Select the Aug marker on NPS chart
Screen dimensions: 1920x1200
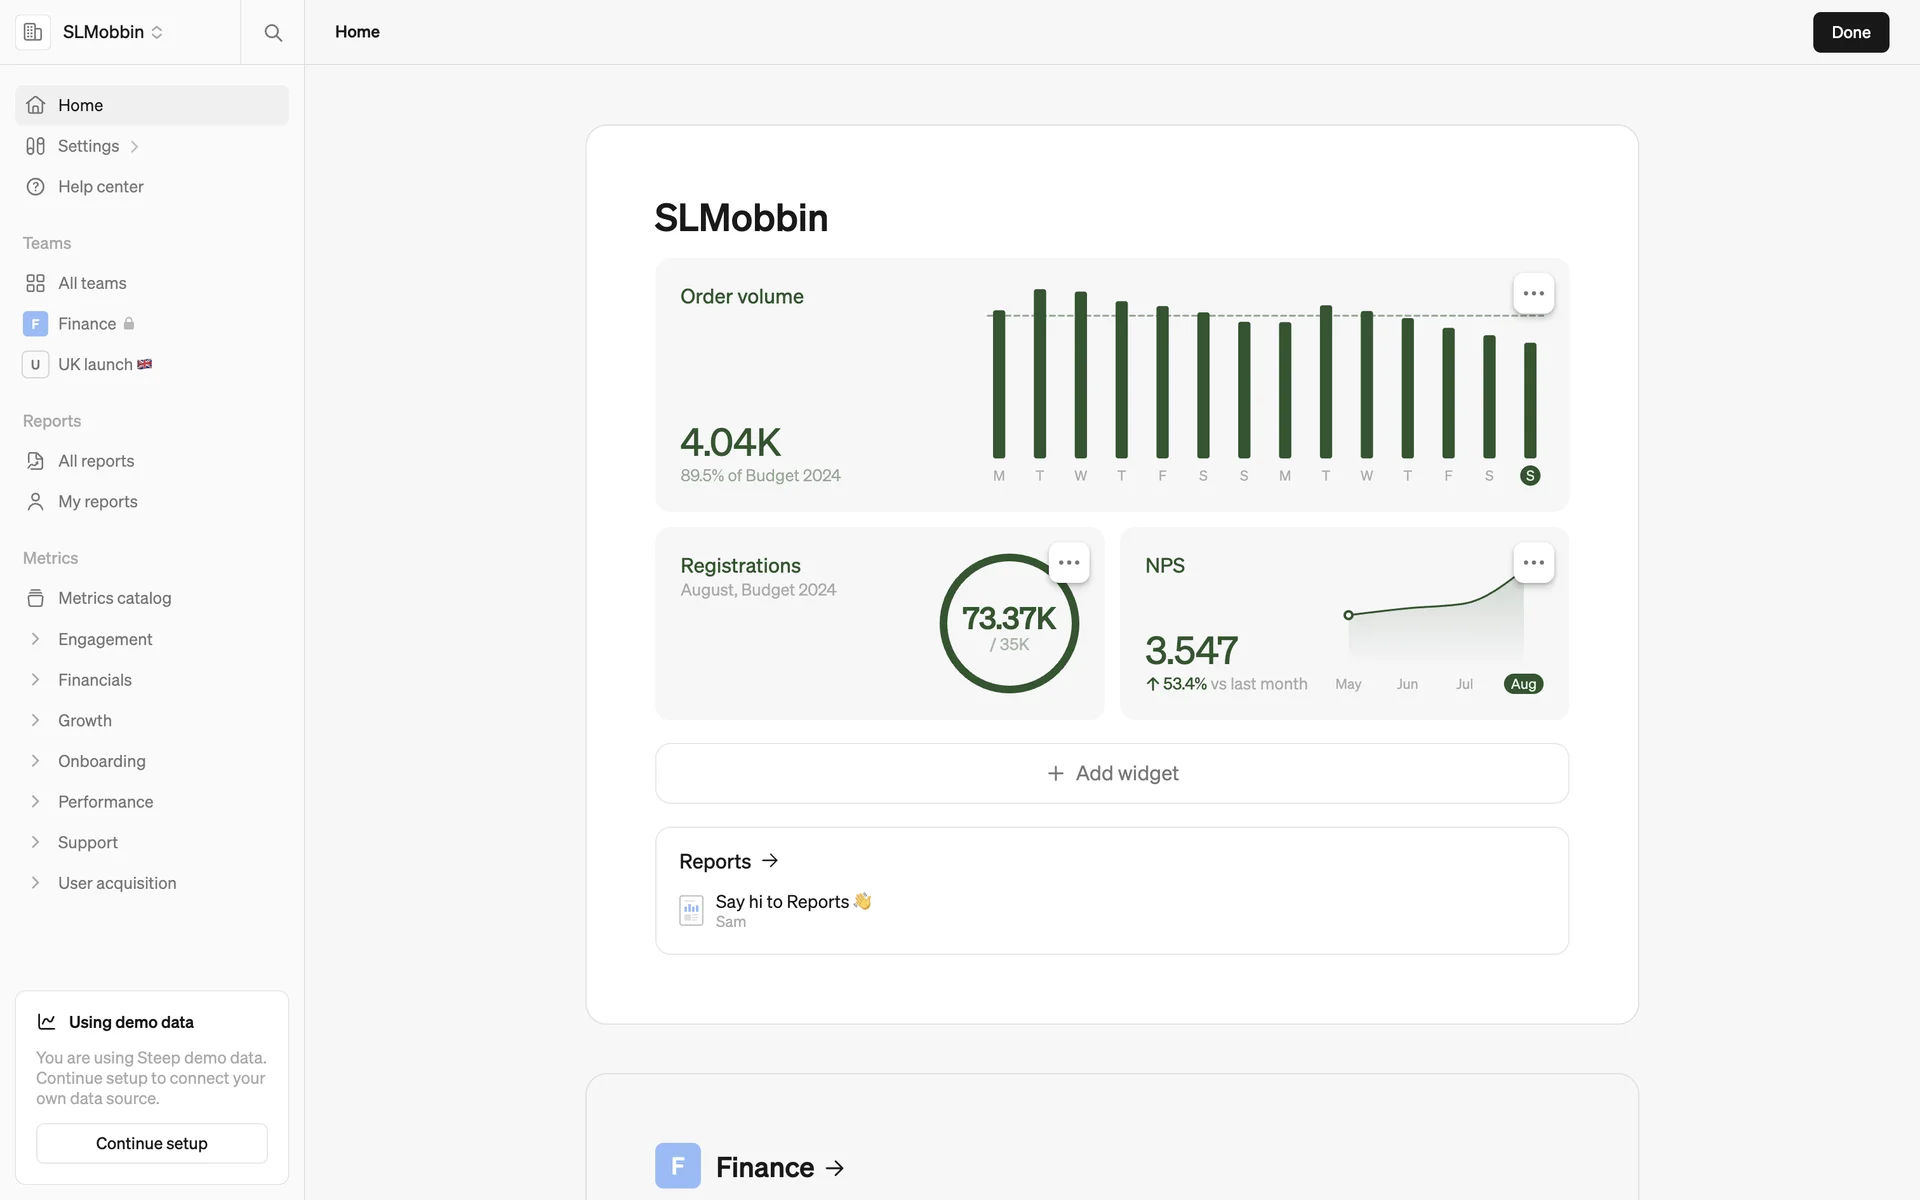point(1523,684)
